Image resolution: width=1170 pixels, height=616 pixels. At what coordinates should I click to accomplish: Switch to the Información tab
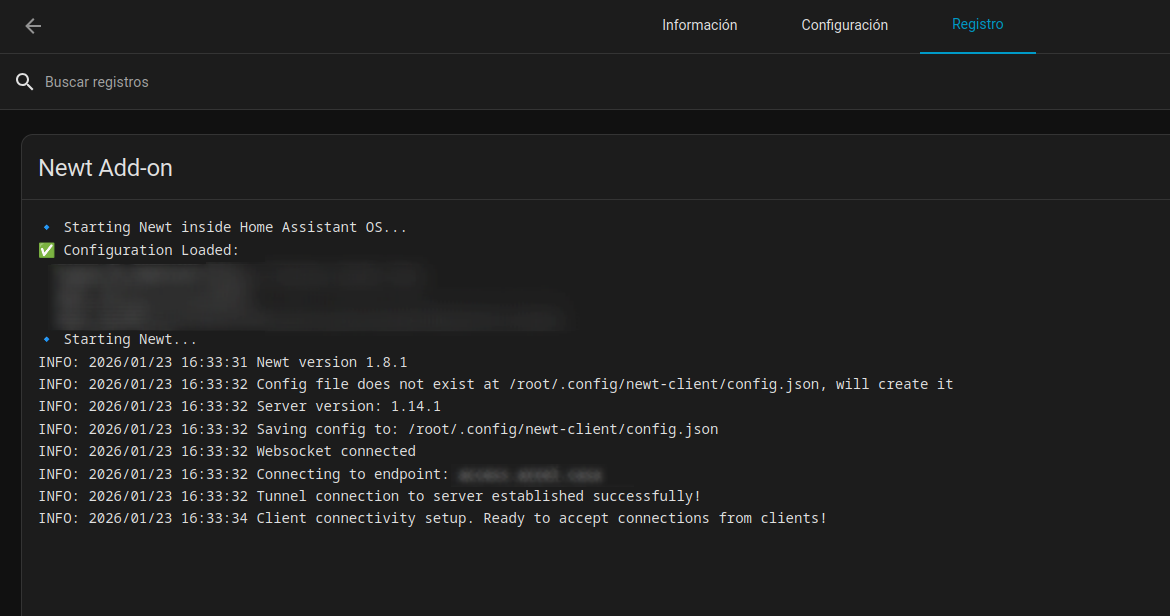pyautogui.click(x=699, y=26)
